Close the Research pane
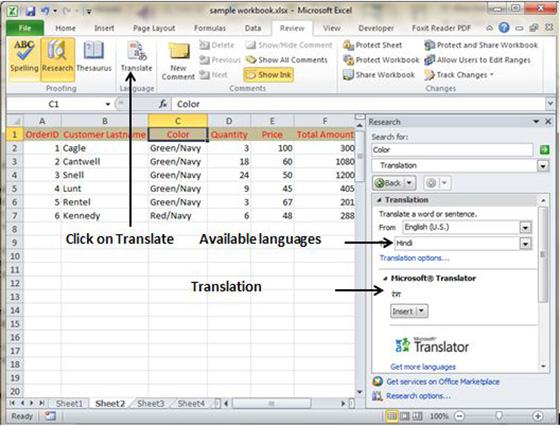This screenshot has width=560, height=427. coord(548,122)
